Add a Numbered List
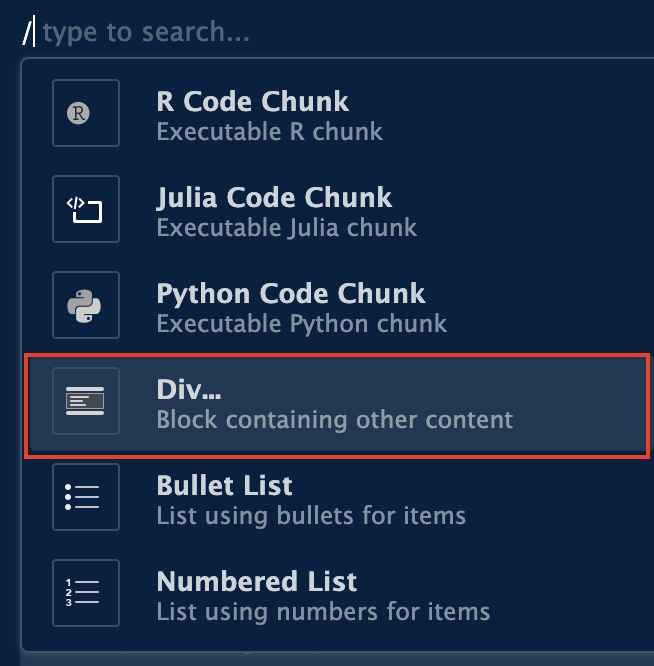This screenshot has height=666, width=654. pyautogui.click(x=256, y=582)
